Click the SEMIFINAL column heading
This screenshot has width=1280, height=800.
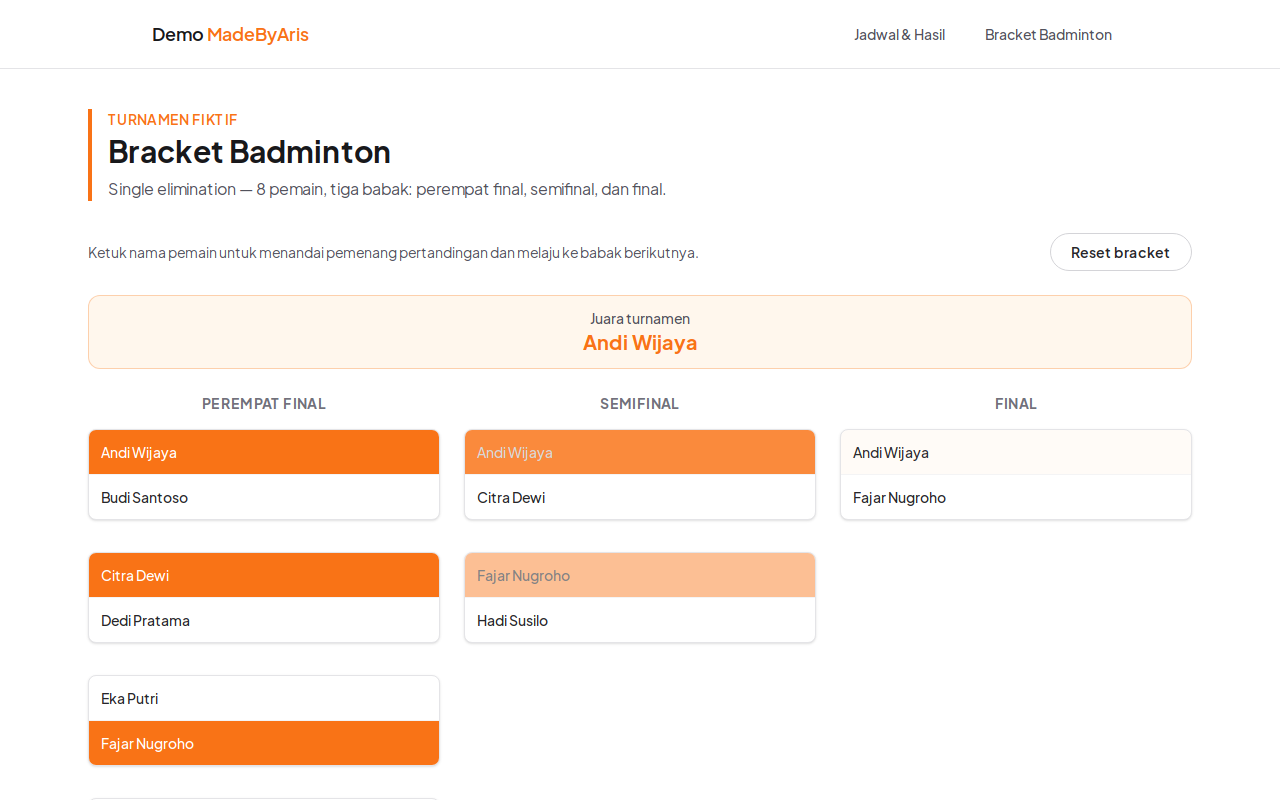(640, 404)
